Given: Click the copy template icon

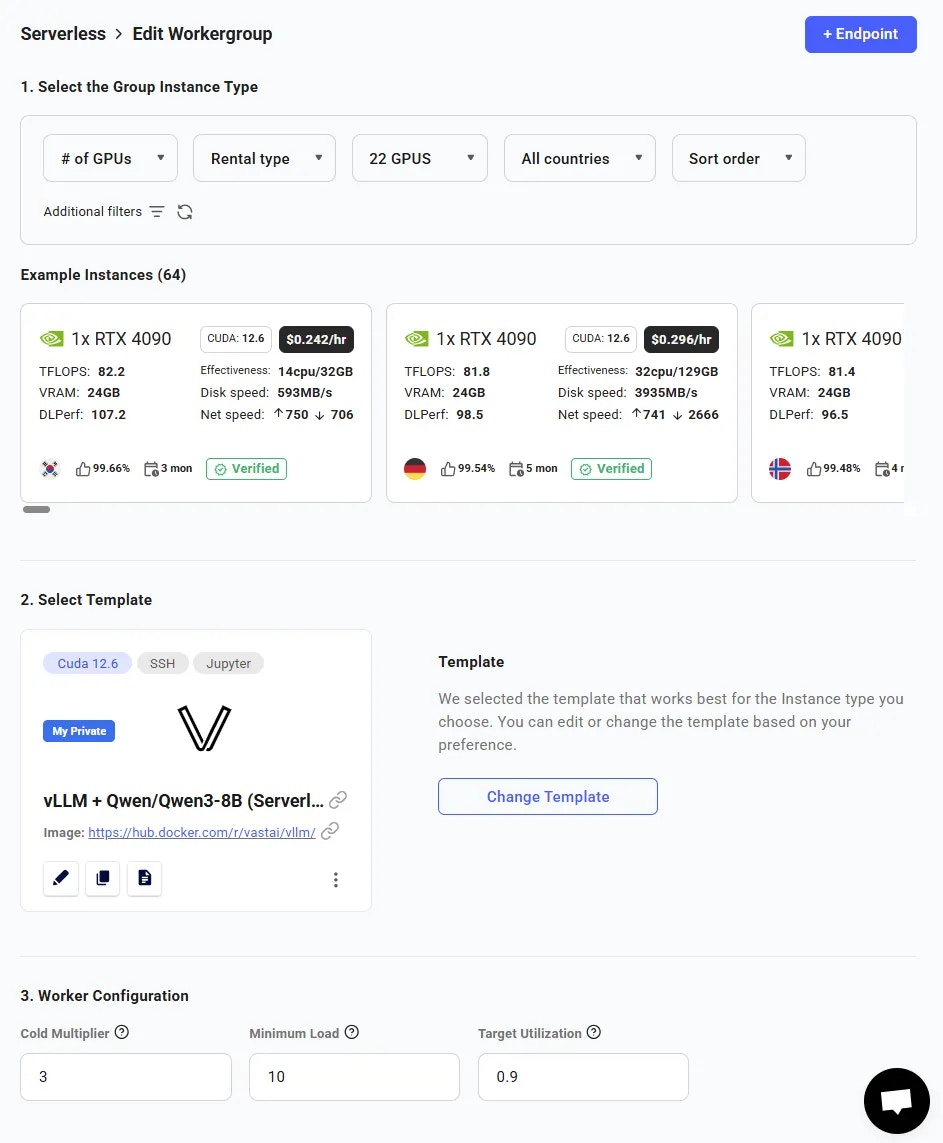Looking at the screenshot, I should tap(103, 878).
